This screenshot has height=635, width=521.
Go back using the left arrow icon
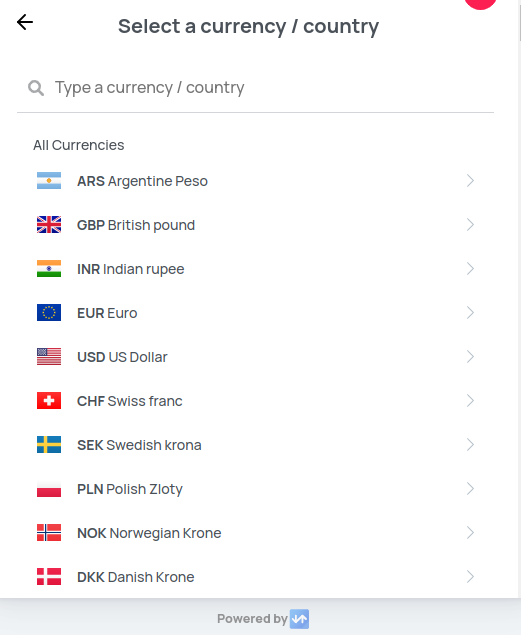[25, 22]
